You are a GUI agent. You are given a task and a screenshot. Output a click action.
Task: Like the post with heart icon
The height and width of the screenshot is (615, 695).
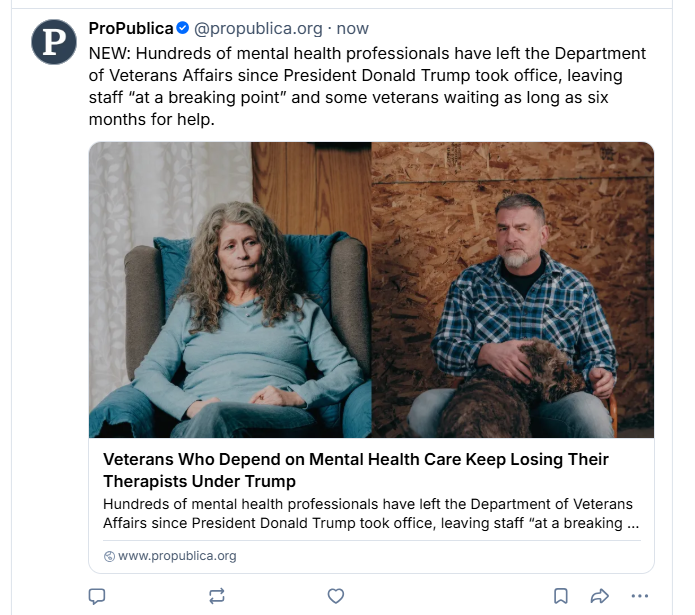[336, 596]
